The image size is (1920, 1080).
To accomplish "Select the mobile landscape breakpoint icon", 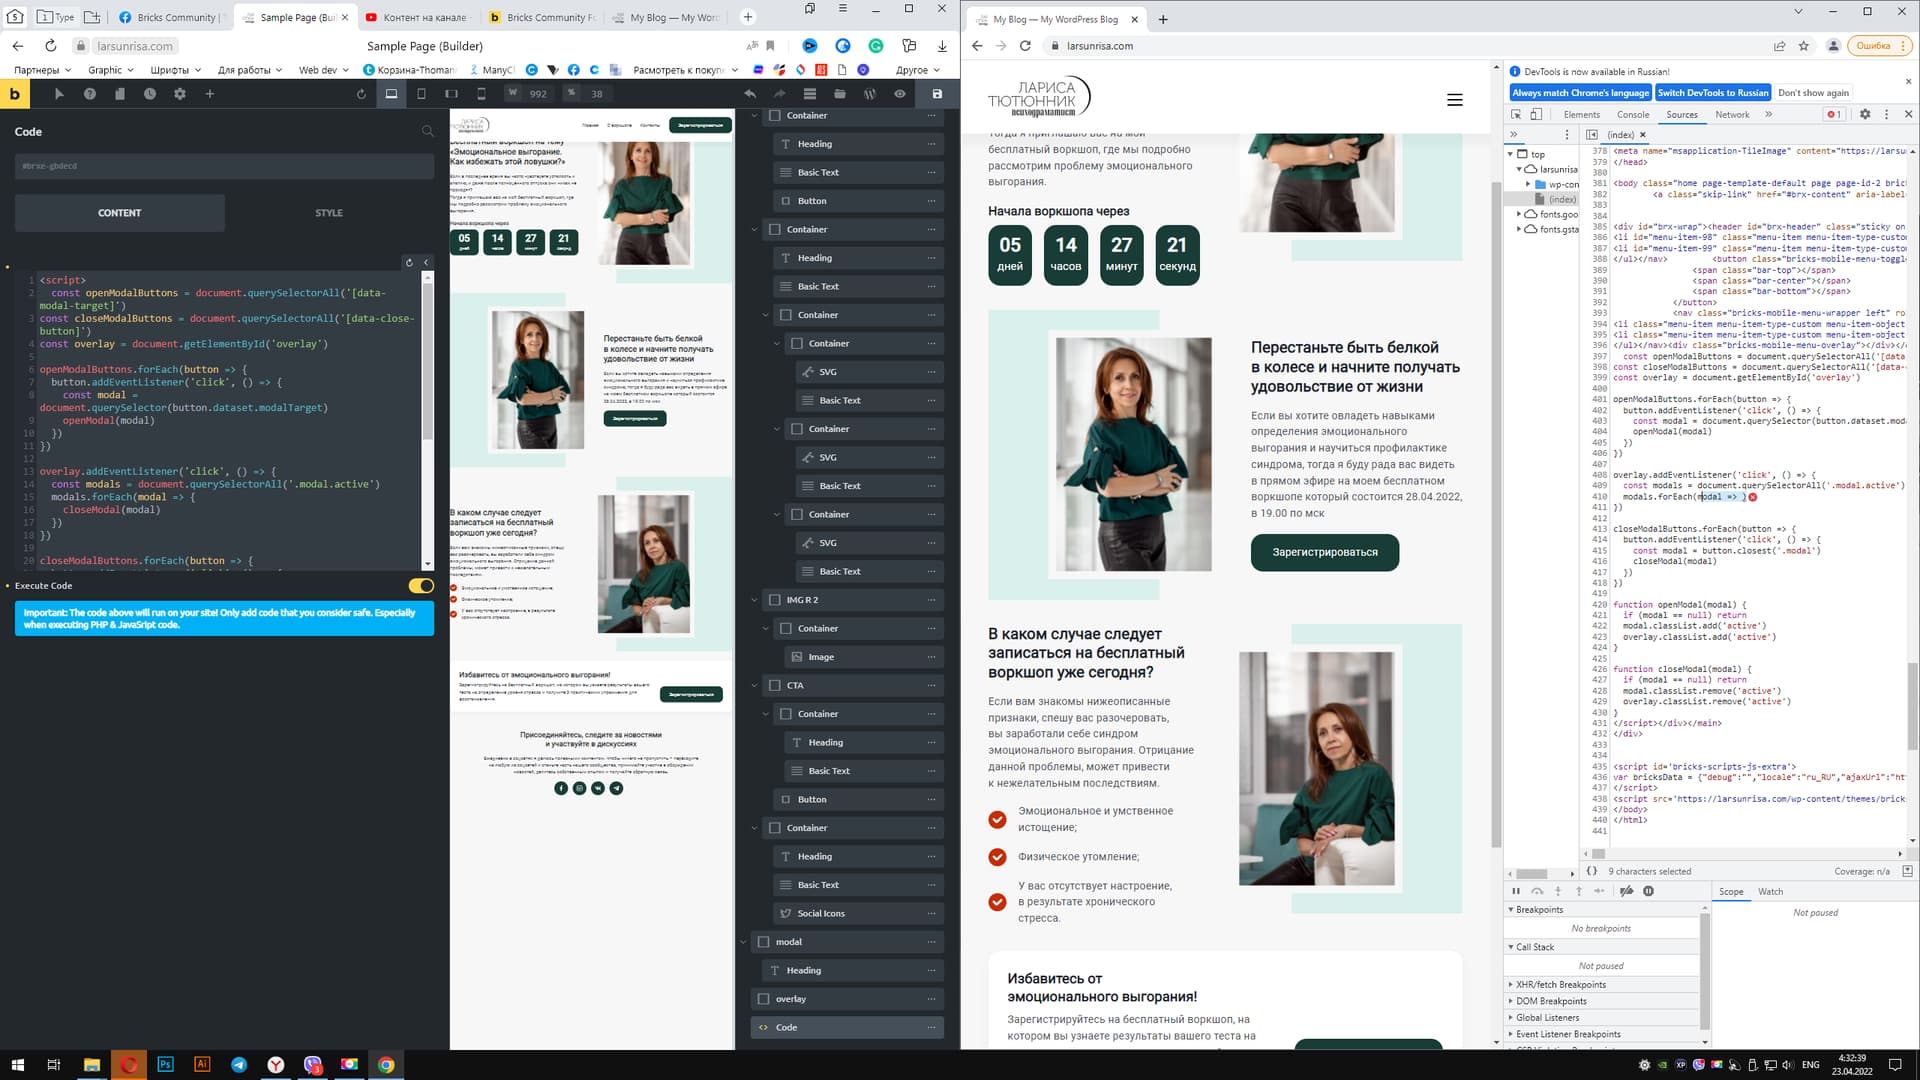I will point(451,94).
